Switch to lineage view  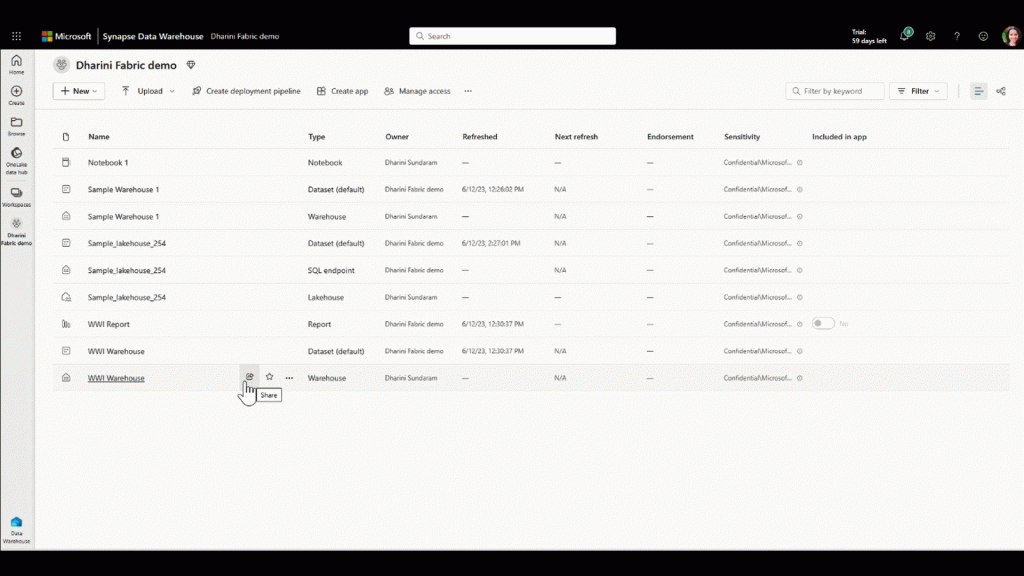pos(1001,91)
